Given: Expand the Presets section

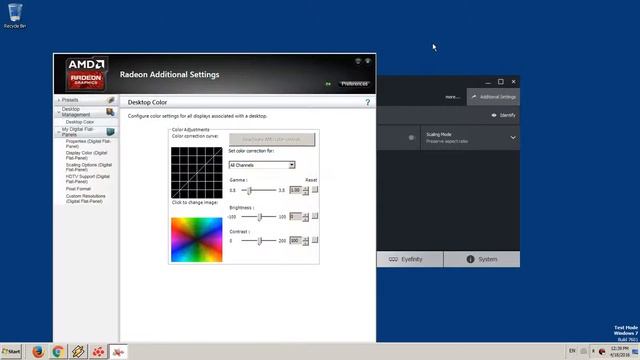Looking at the screenshot, I should coord(58,100).
